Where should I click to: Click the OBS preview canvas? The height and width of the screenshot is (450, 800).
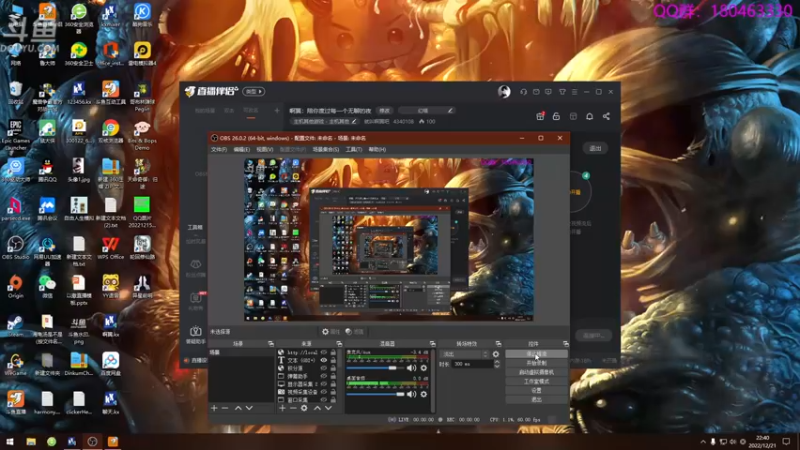(389, 239)
